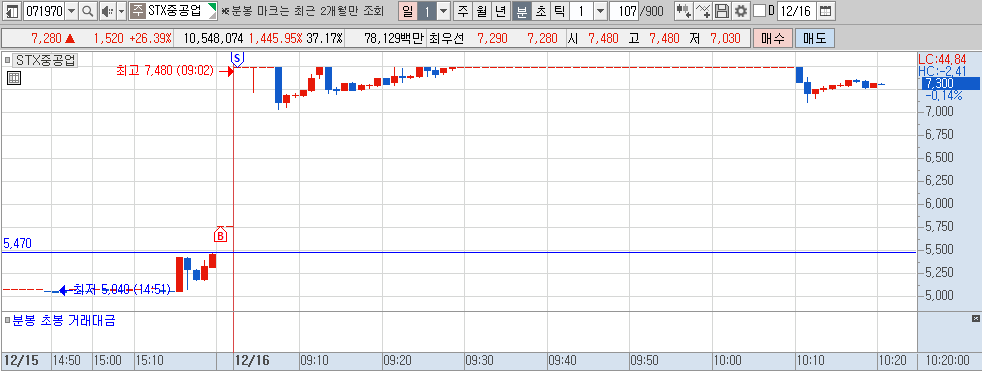Select the 일 (daily) chart period
The width and height of the screenshot is (982, 371).
coord(408,11)
